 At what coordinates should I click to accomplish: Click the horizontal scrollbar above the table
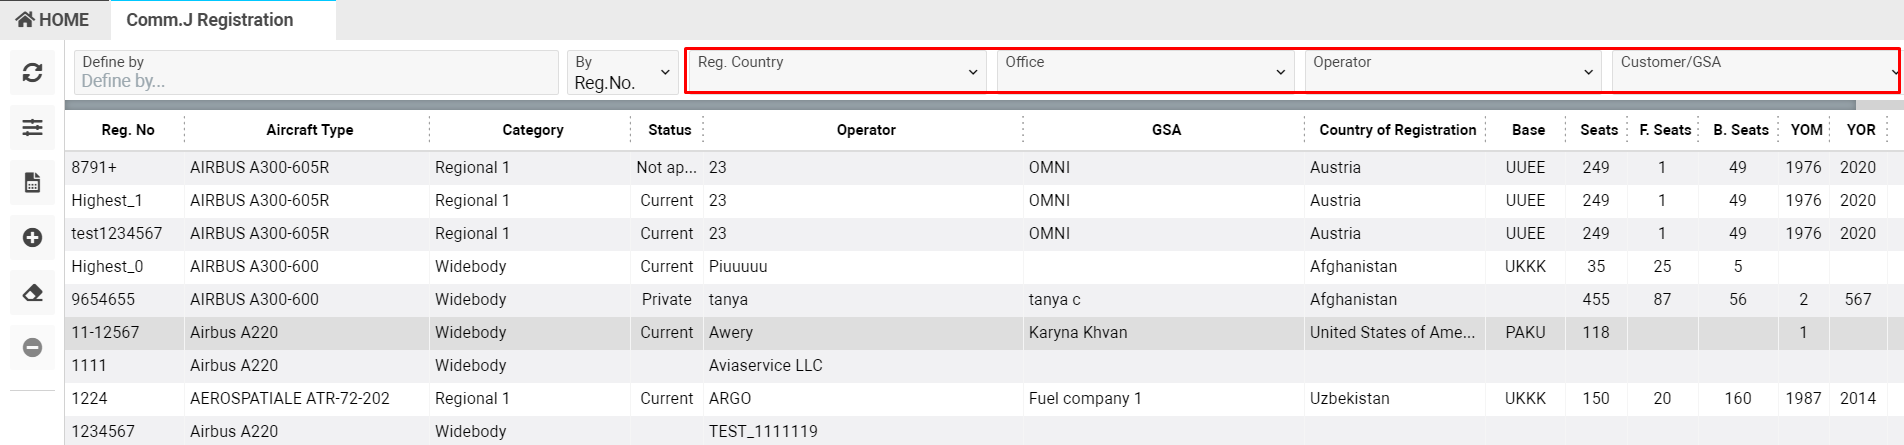[960, 105]
